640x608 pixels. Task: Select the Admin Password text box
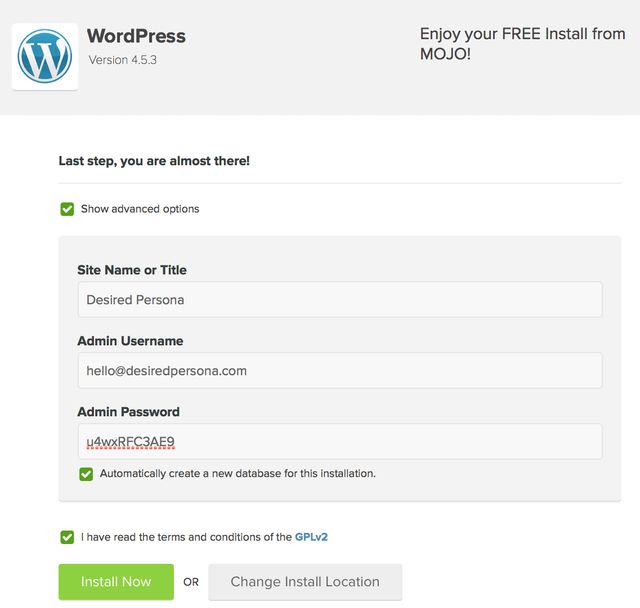(x=340, y=441)
